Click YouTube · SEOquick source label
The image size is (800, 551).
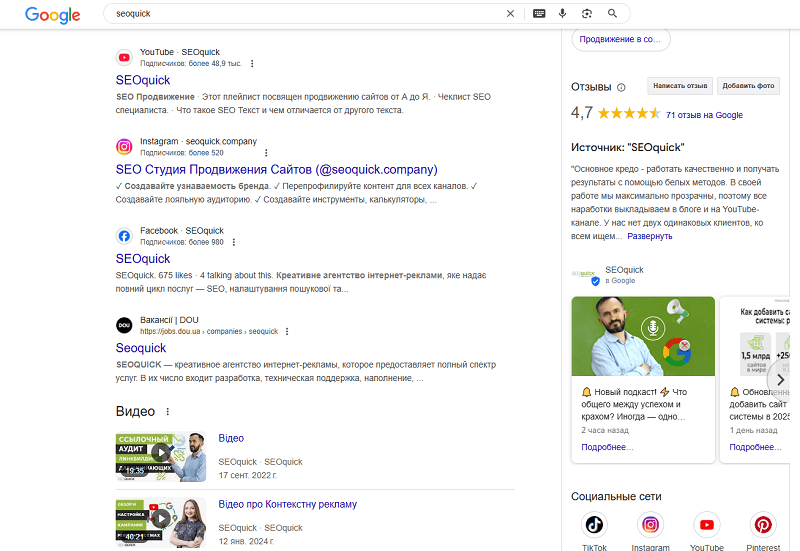pos(180,52)
